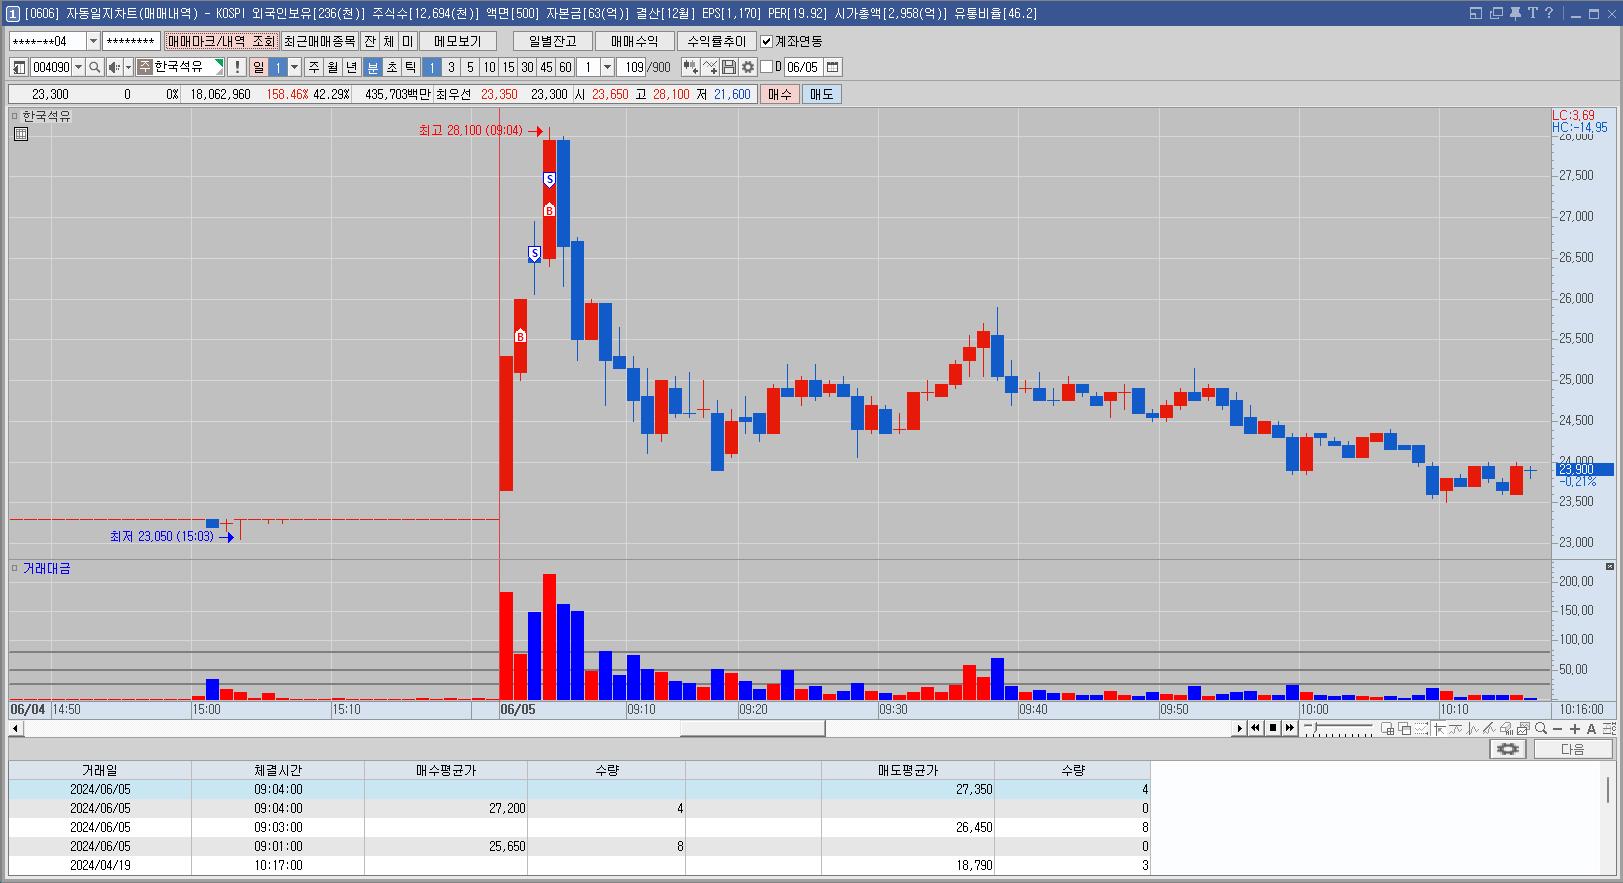Select the 초 seconds period toggle
This screenshot has height=883, width=1623.
click(392, 67)
